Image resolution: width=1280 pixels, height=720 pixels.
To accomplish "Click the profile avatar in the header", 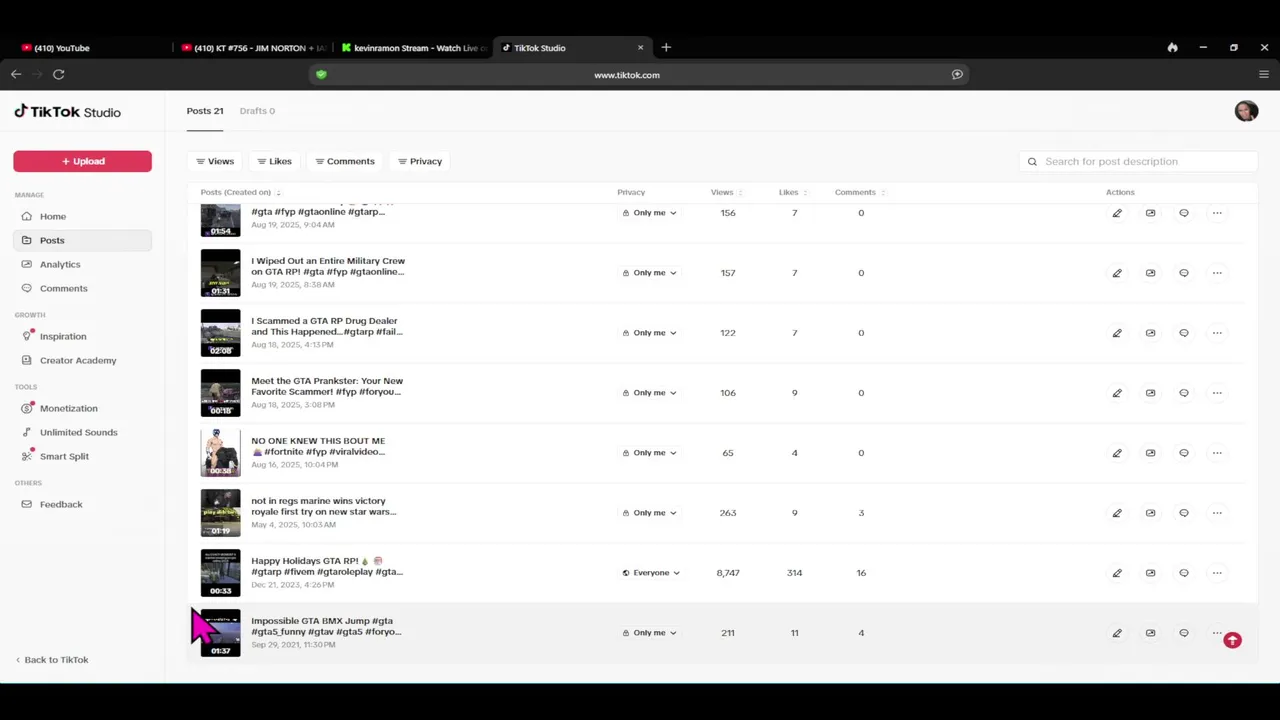I will (1246, 111).
